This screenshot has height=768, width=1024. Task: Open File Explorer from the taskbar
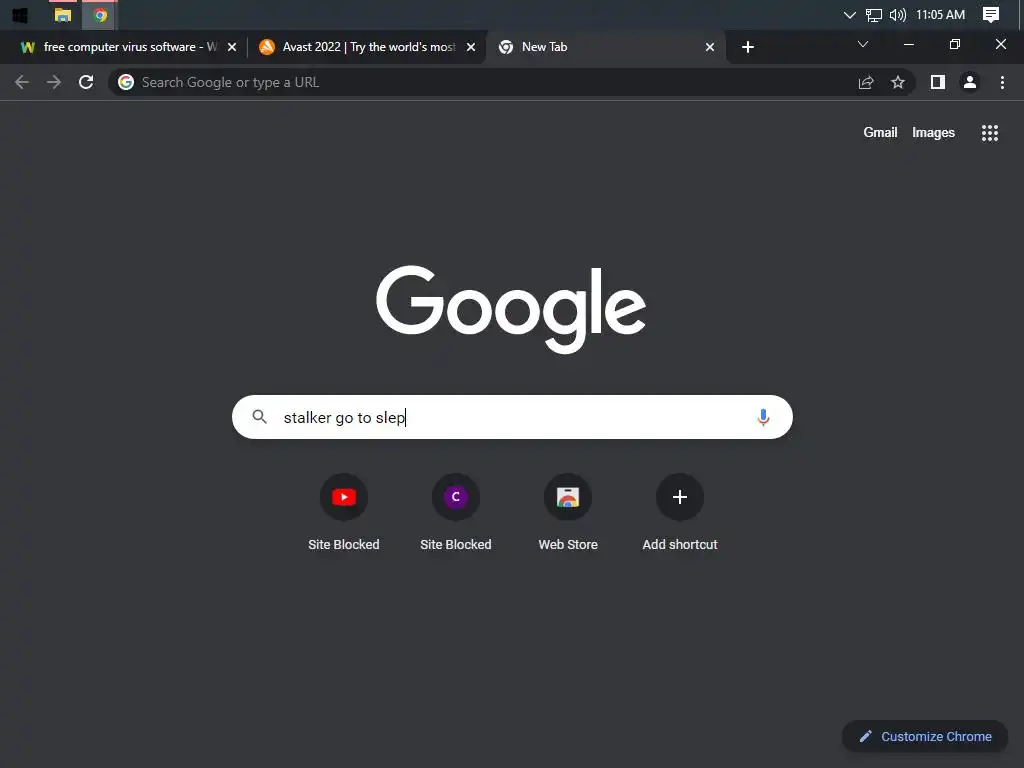pyautogui.click(x=63, y=15)
